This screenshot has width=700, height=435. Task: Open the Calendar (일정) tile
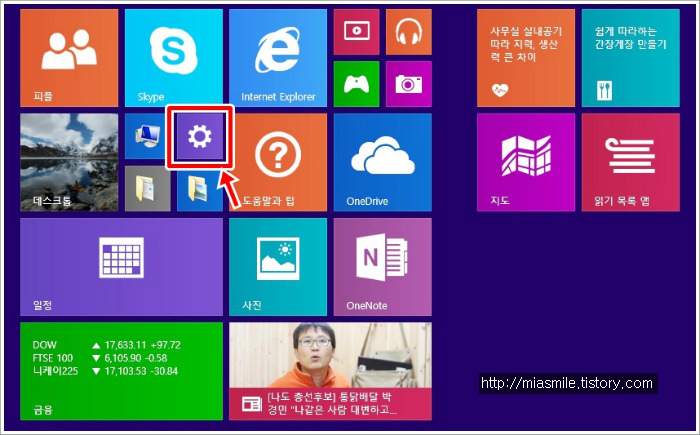click(x=121, y=267)
